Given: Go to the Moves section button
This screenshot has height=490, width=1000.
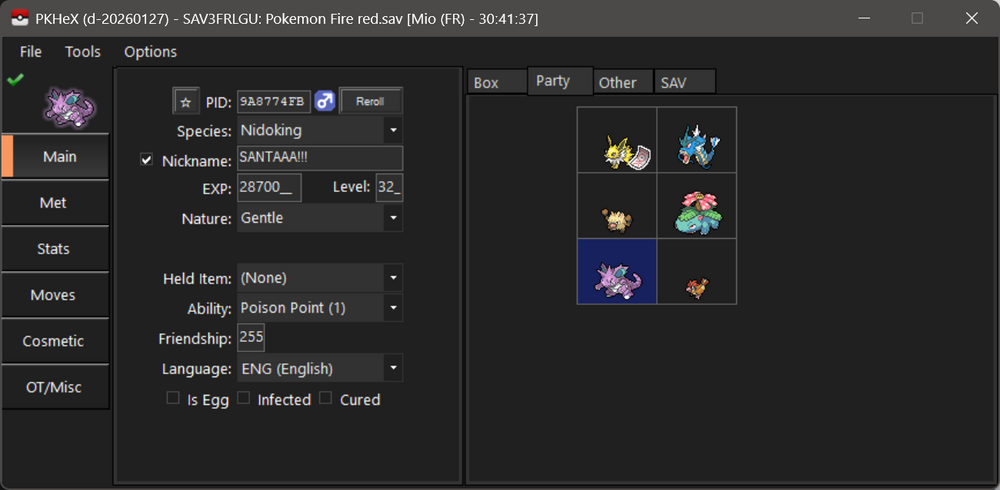Looking at the screenshot, I should 54,295.
